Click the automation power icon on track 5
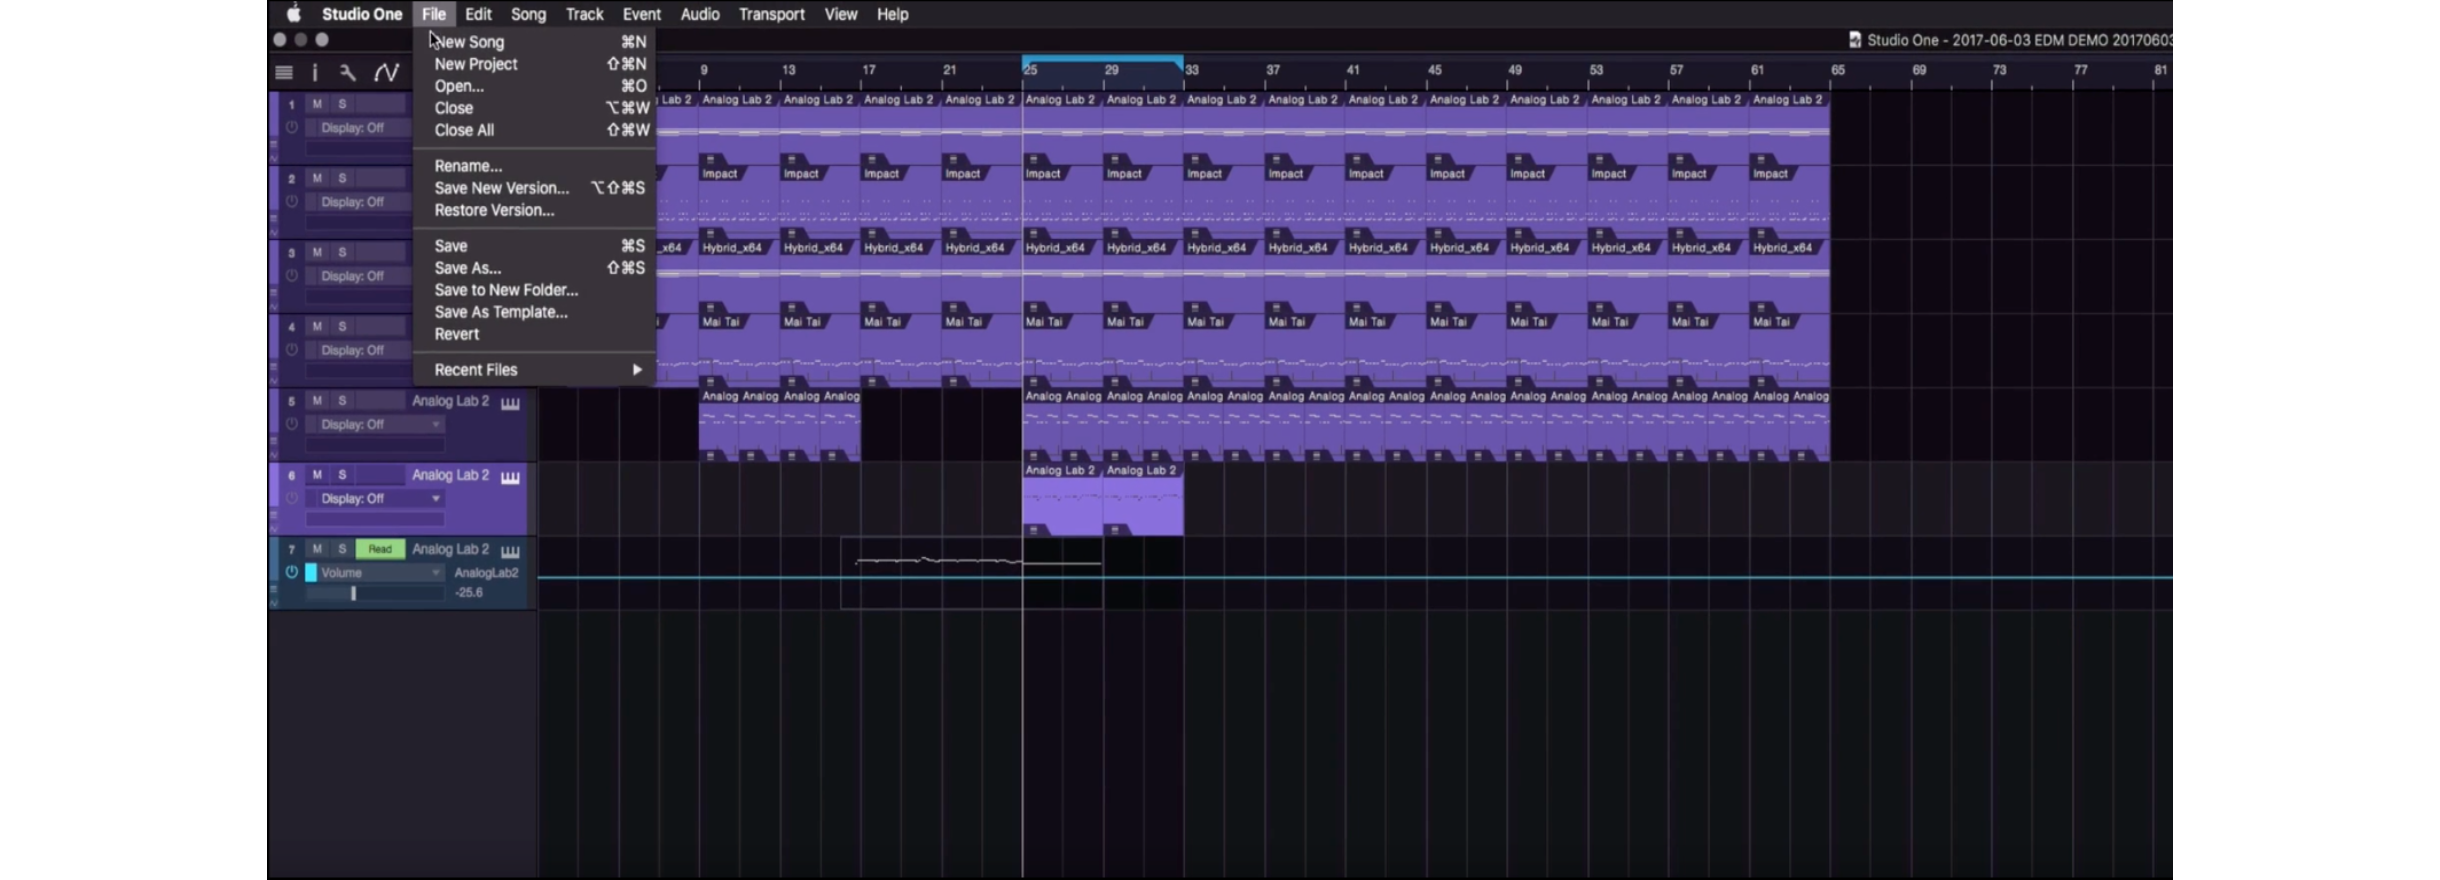This screenshot has width=2440, height=880. click(x=292, y=424)
